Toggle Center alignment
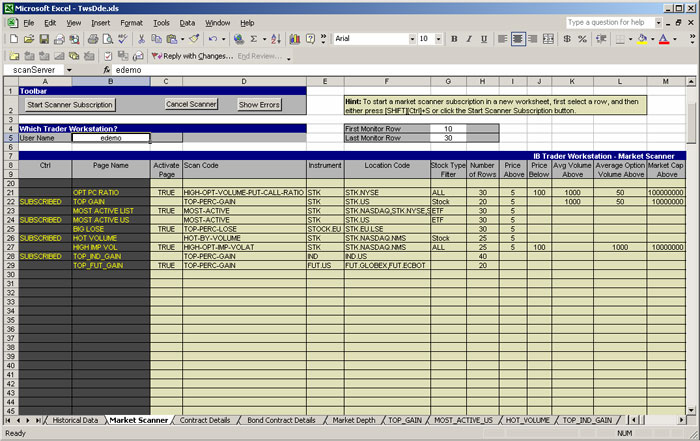 click(x=518, y=39)
